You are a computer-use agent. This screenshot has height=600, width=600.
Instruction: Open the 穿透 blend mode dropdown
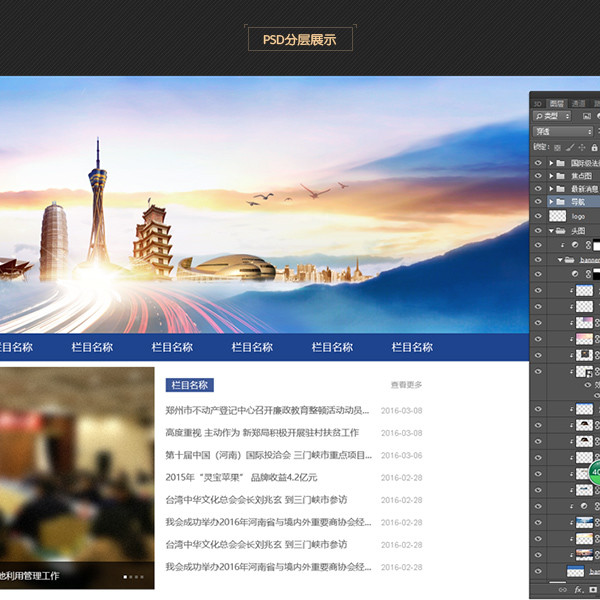[x=563, y=132]
